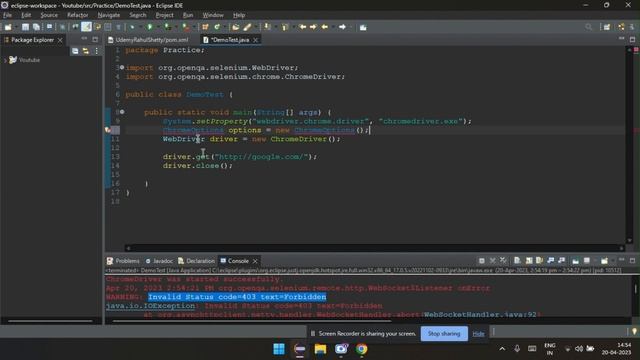Click the Open Type folder icon
The height and width of the screenshot is (360, 640).
(x=236, y=27)
